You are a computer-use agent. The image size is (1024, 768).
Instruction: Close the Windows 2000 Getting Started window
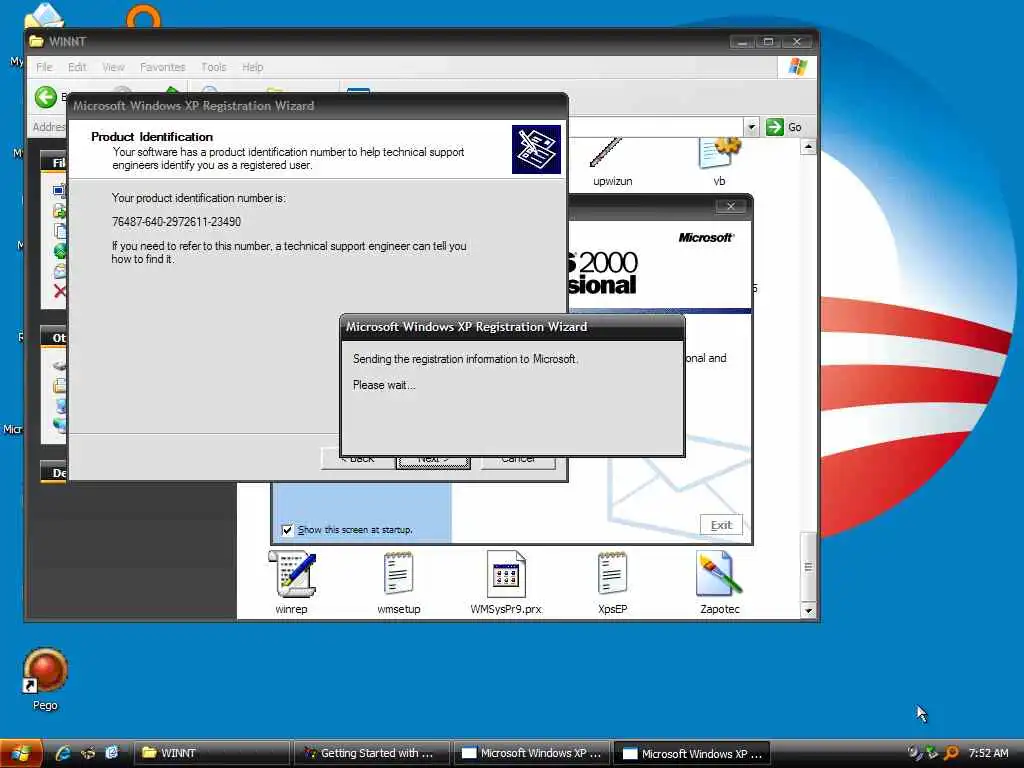731,206
